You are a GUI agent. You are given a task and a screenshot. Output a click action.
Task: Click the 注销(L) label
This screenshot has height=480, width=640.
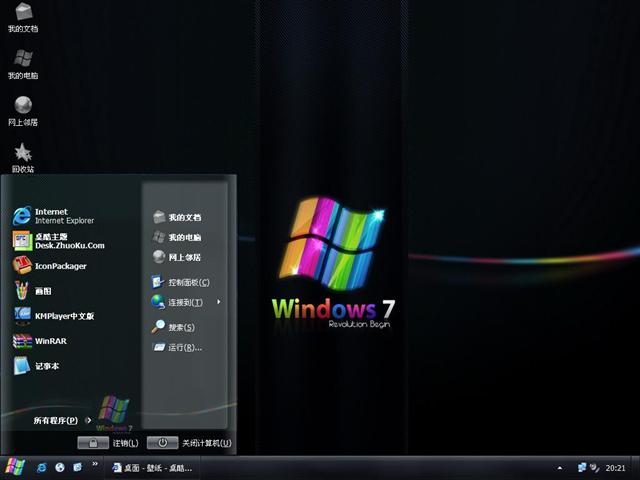126,443
